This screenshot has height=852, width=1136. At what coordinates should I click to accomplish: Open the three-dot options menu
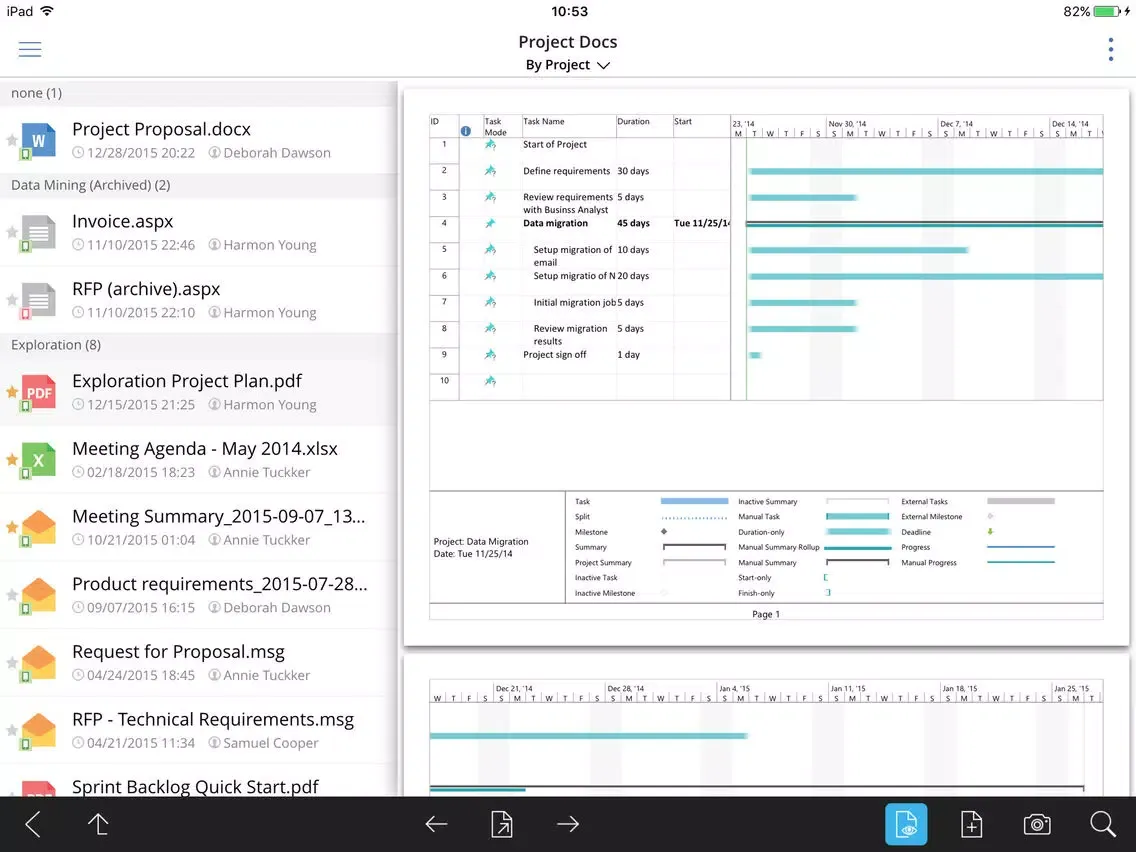point(1111,49)
